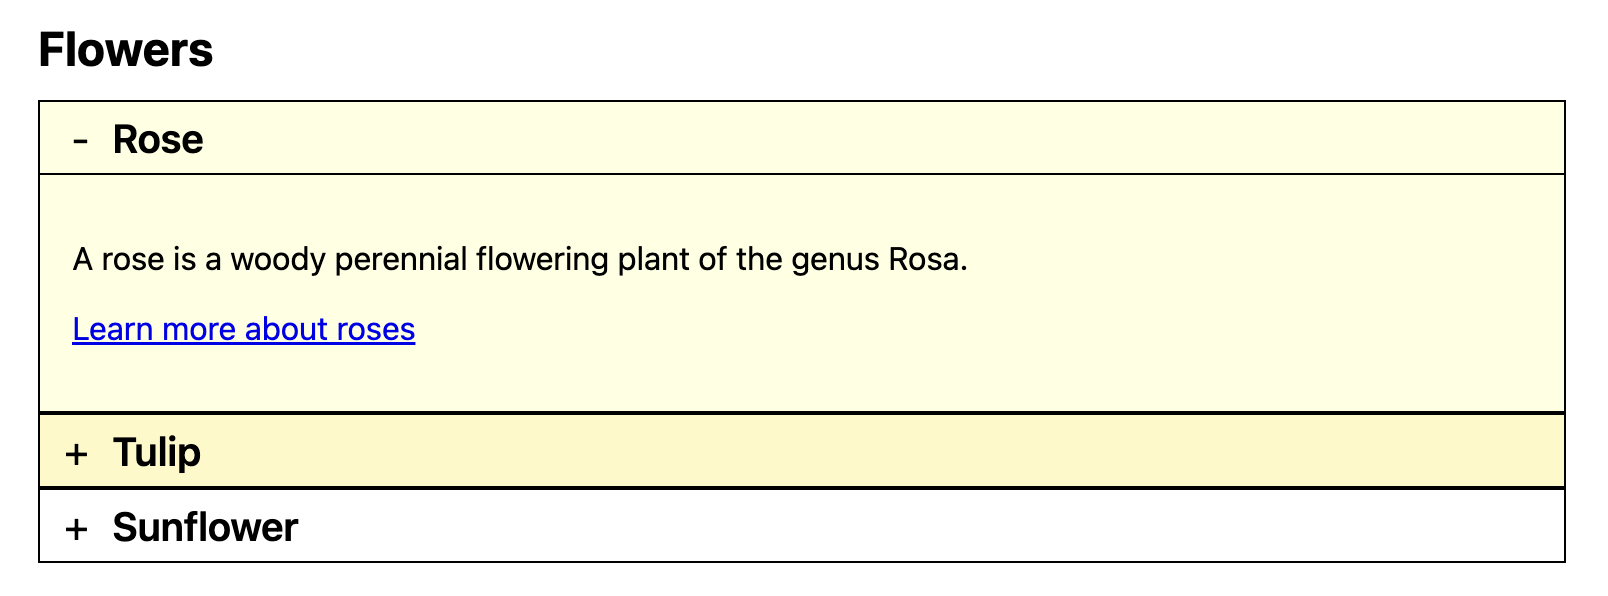
Task: Expand the Tulip accordion section
Action: (x=157, y=452)
